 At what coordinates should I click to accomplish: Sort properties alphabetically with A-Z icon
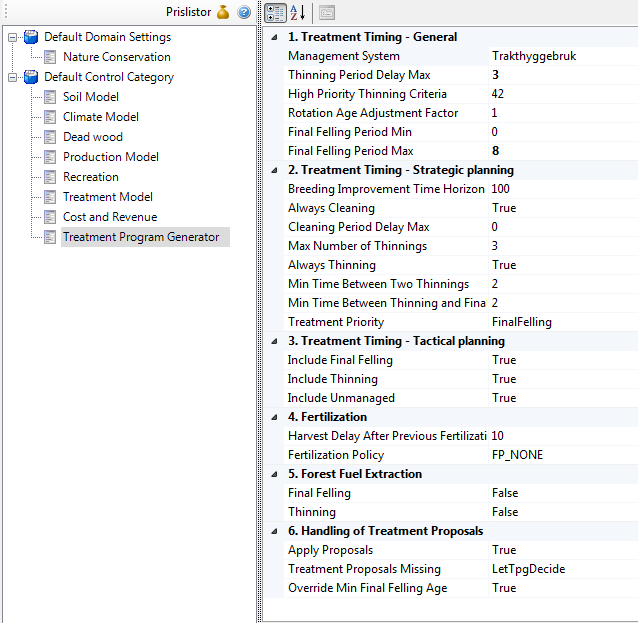297,13
